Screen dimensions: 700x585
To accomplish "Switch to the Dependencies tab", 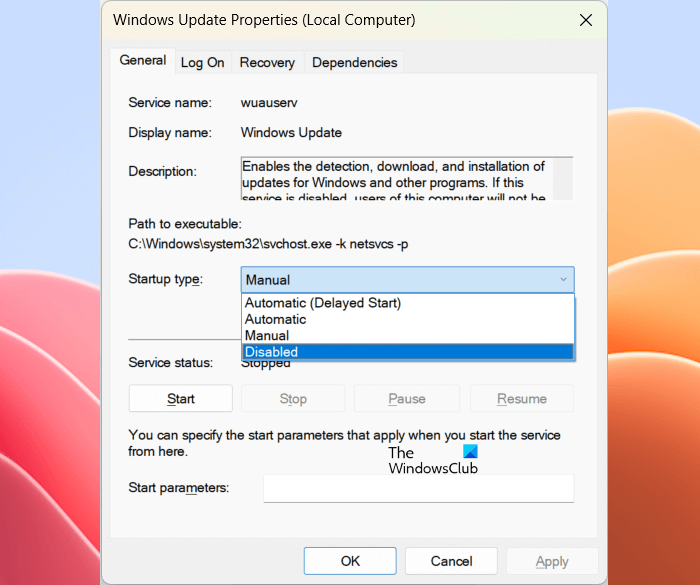I will (354, 63).
